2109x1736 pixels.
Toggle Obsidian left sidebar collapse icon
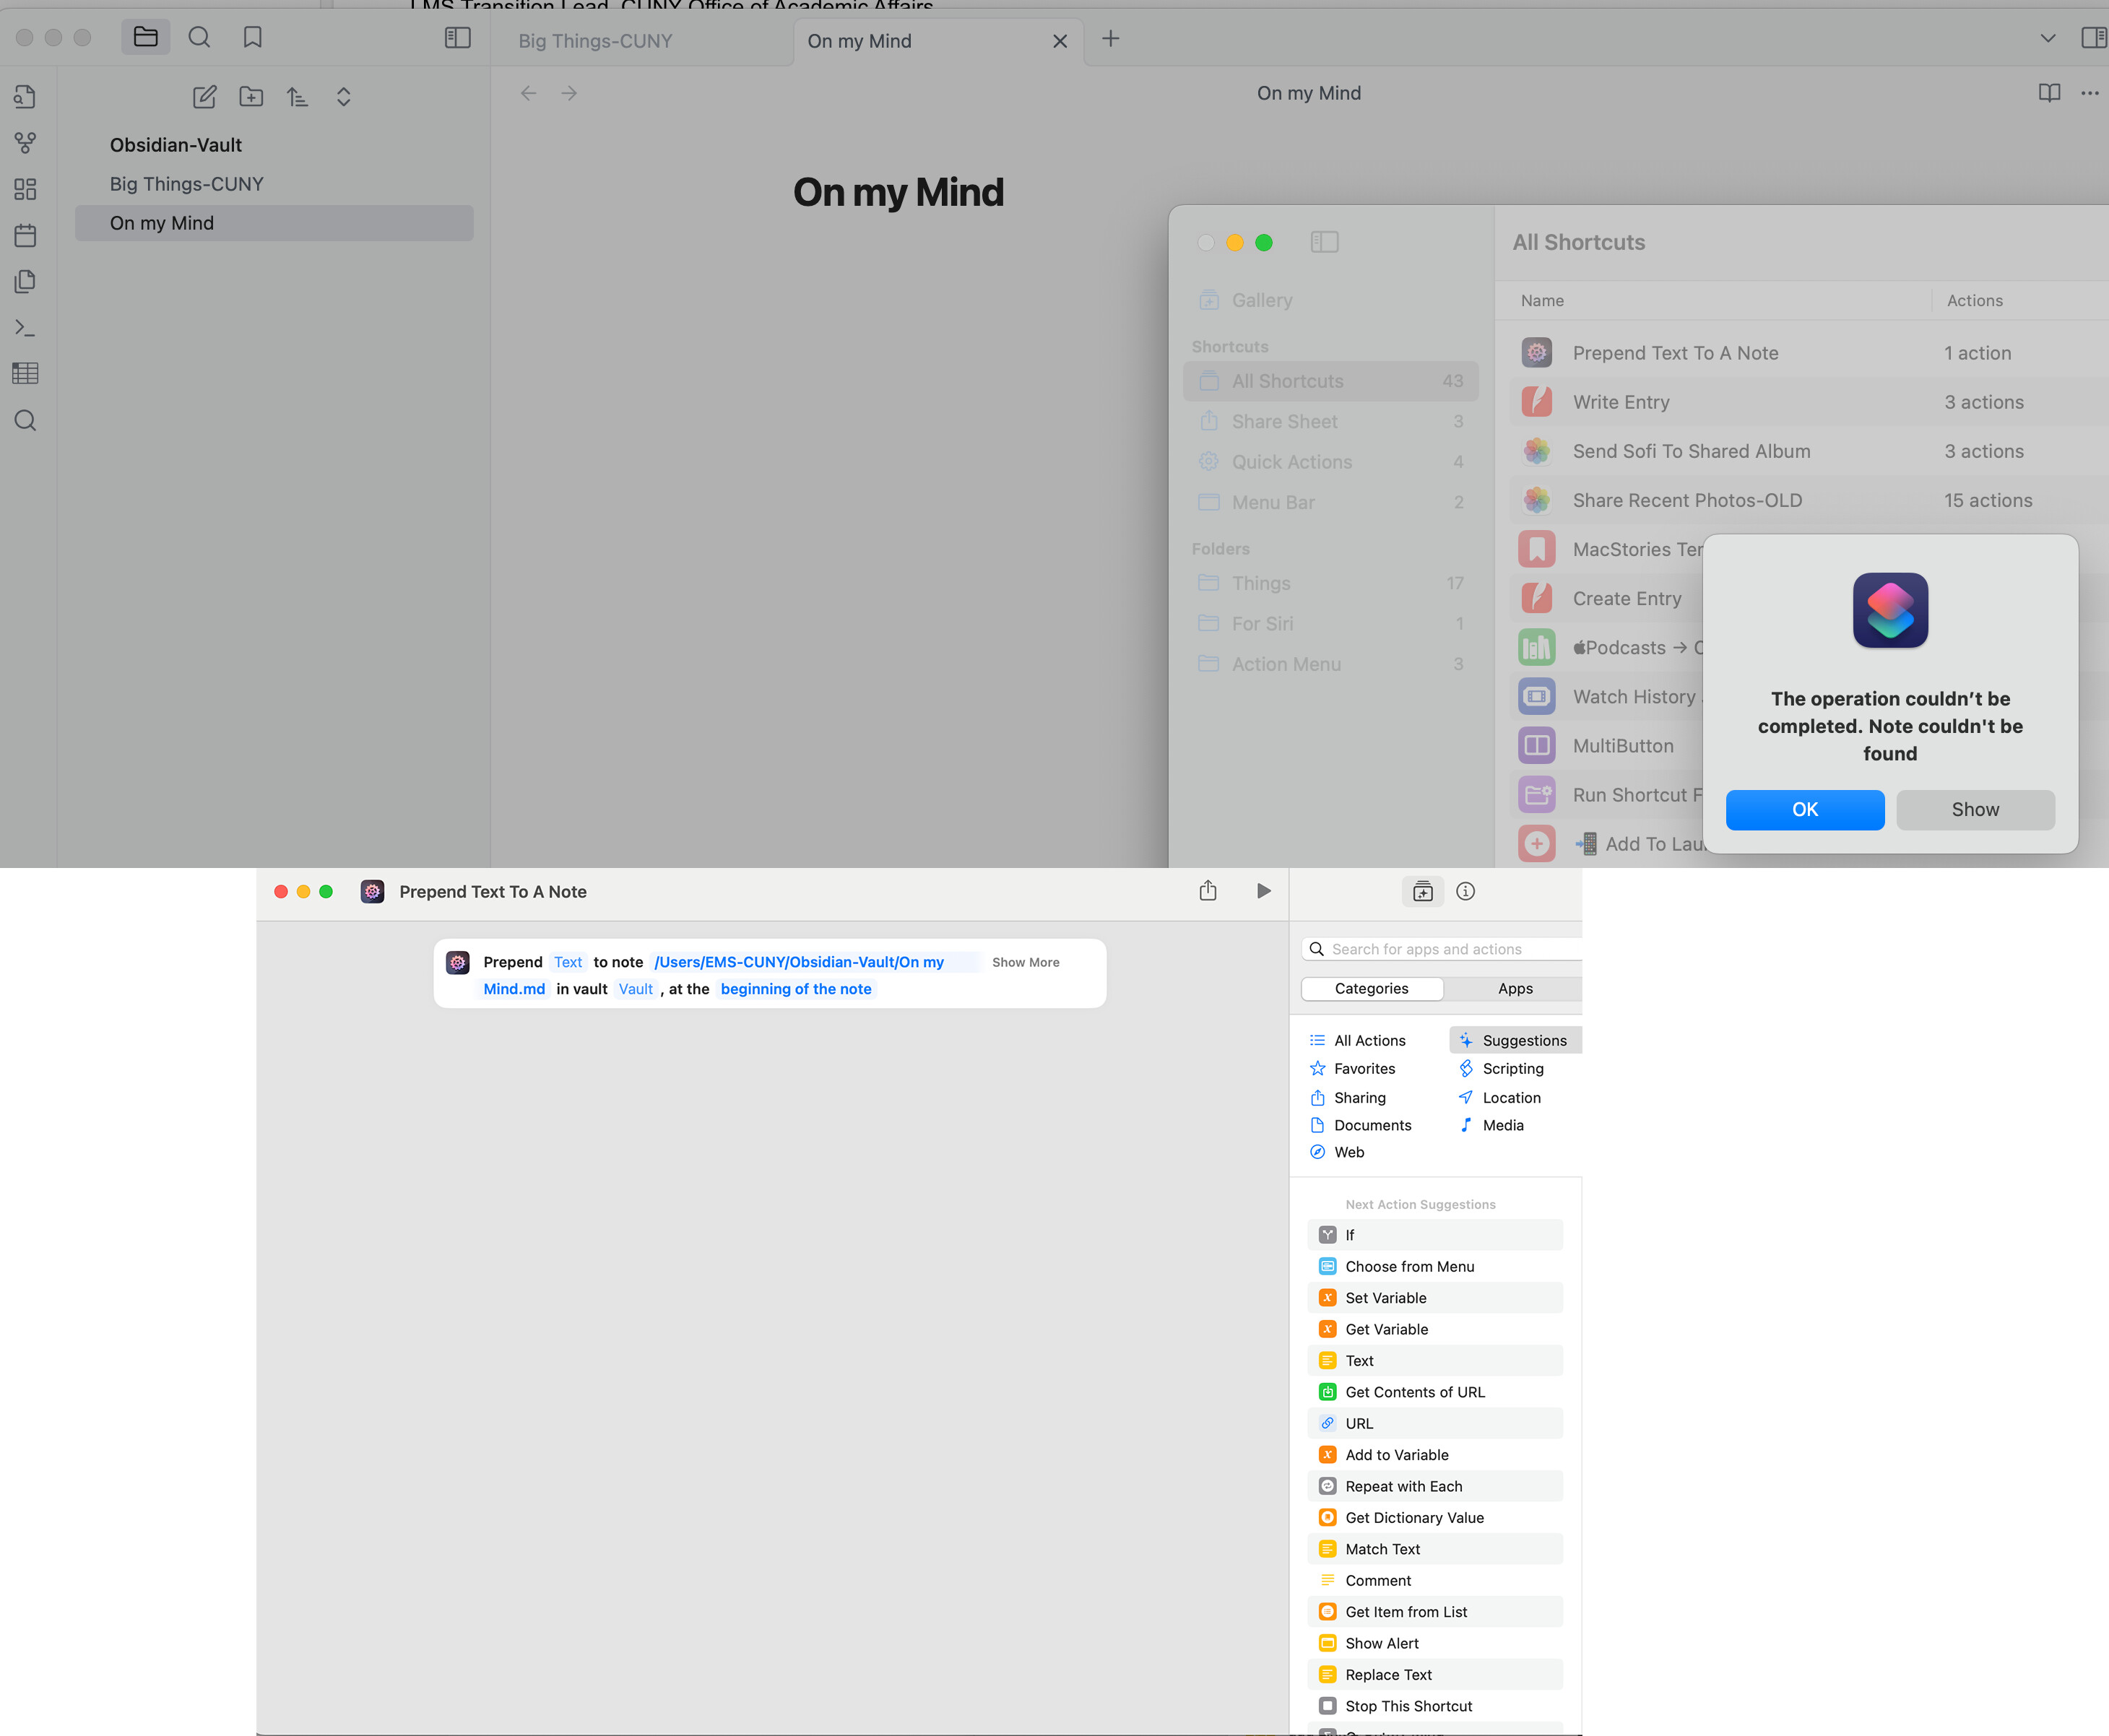pos(457,38)
